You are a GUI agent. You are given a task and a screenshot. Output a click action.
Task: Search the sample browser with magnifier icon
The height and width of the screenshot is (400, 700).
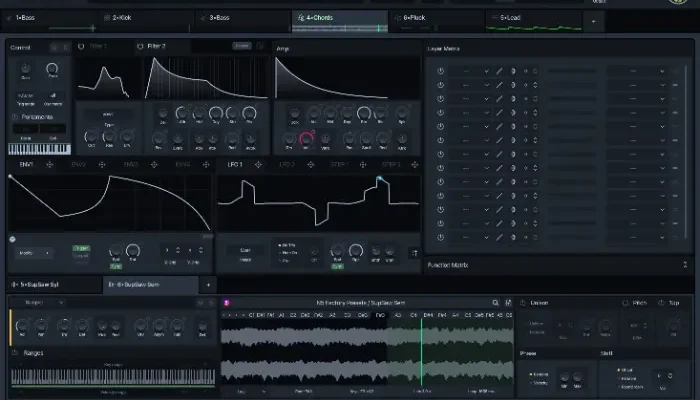495,302
